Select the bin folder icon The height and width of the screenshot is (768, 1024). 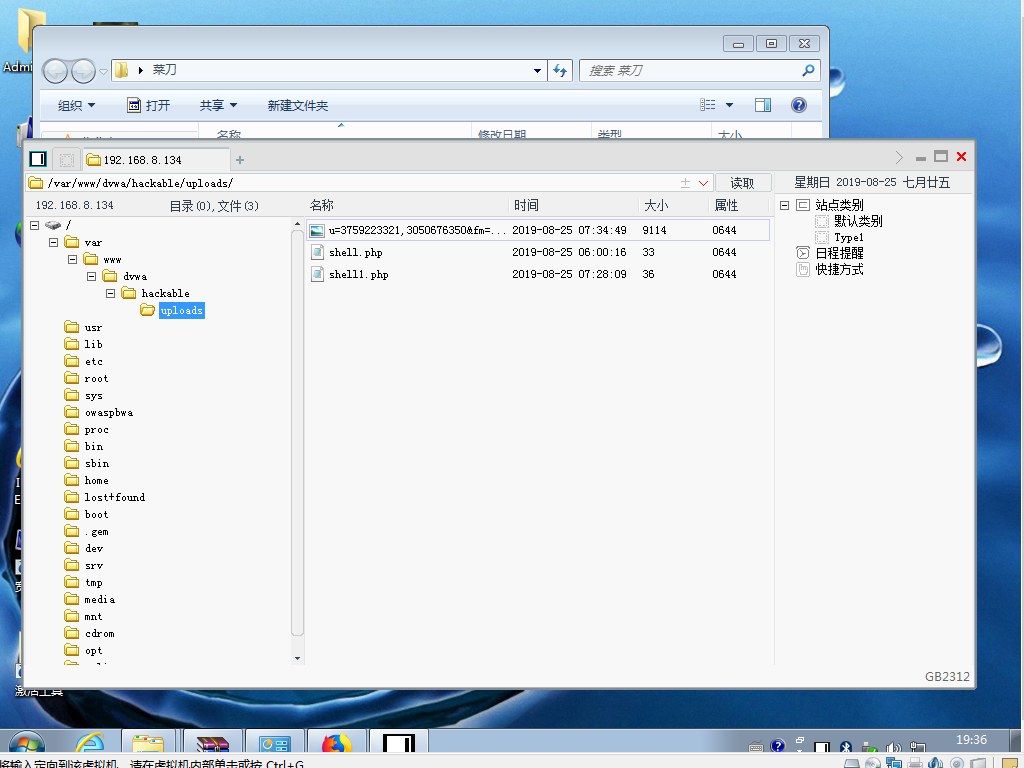click(x=72, y=446)
